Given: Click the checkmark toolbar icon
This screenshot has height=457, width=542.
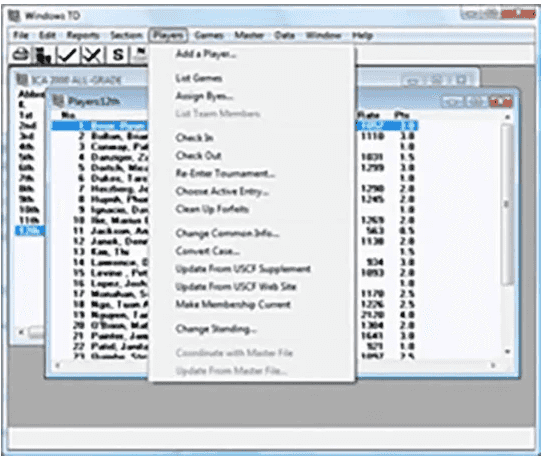Looking at the screenshot, I should point(67,55).
